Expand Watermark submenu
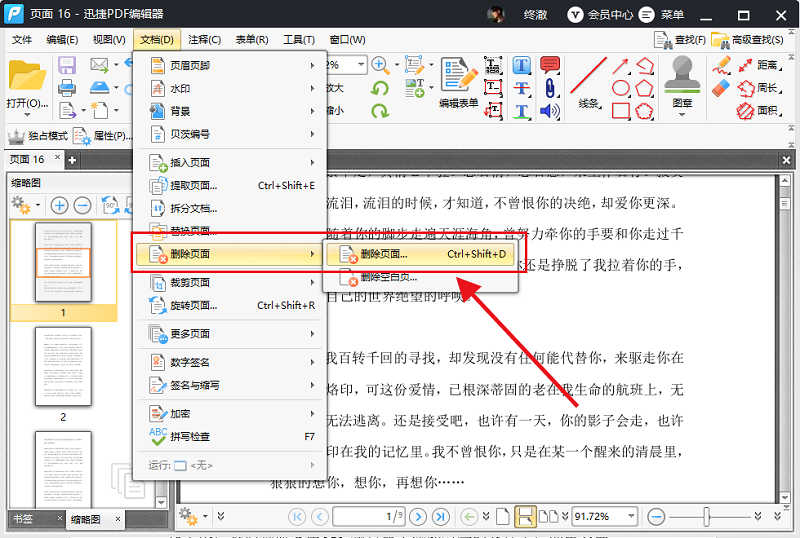Screen dimensions: 800x538 tap(230, 88)
